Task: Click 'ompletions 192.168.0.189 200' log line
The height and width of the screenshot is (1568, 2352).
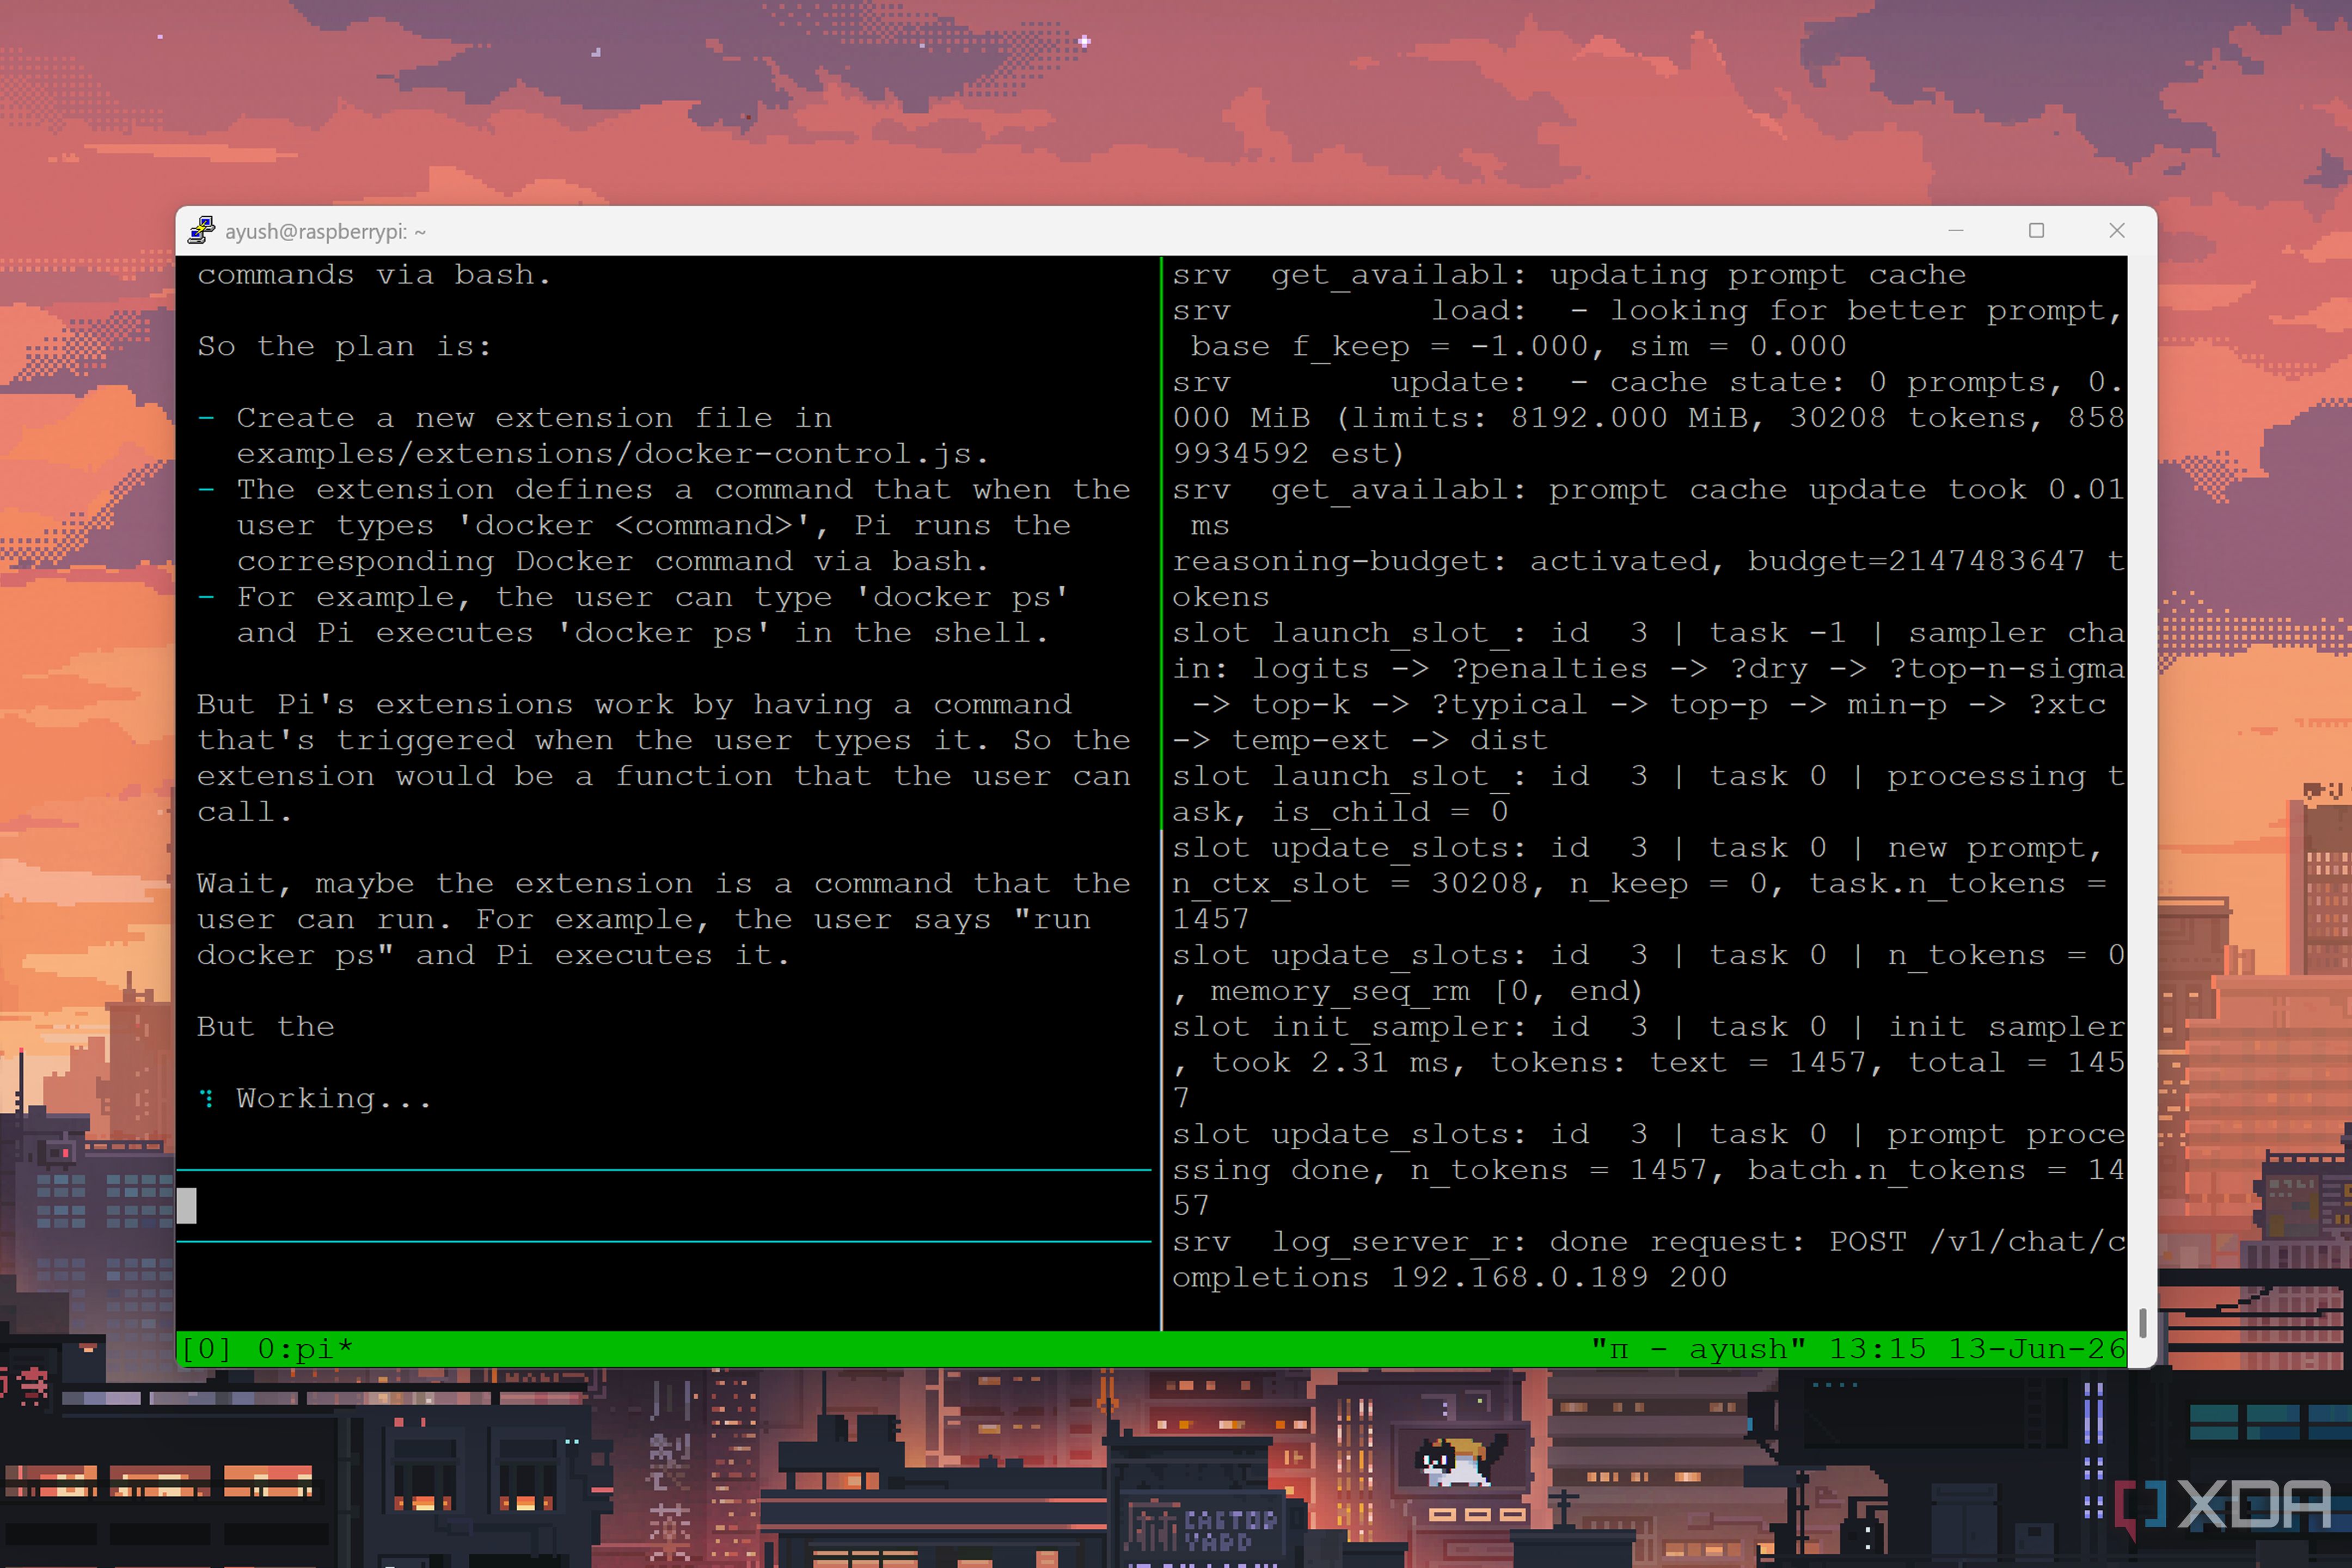Action: click(x=1449, y=1277)
